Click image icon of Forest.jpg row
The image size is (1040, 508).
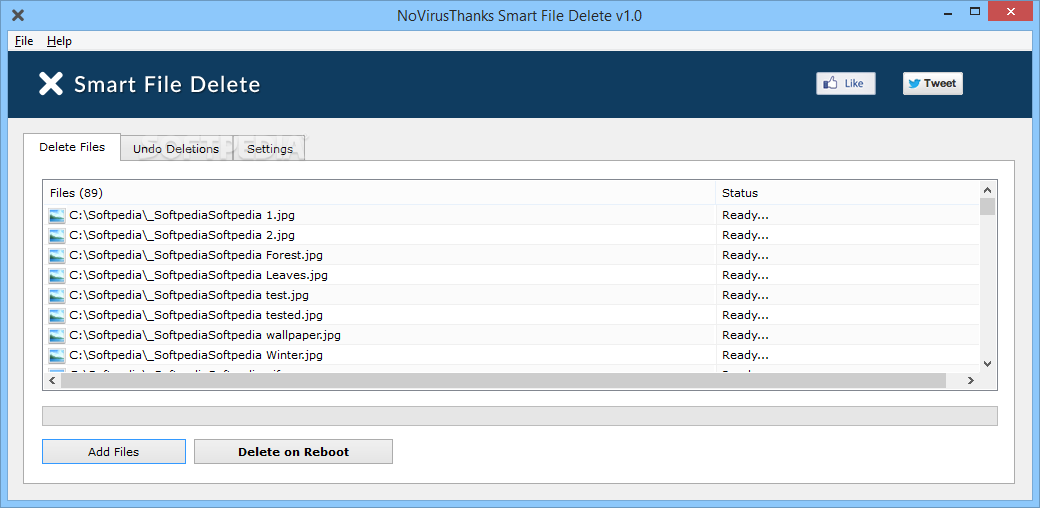click(57, 255)
